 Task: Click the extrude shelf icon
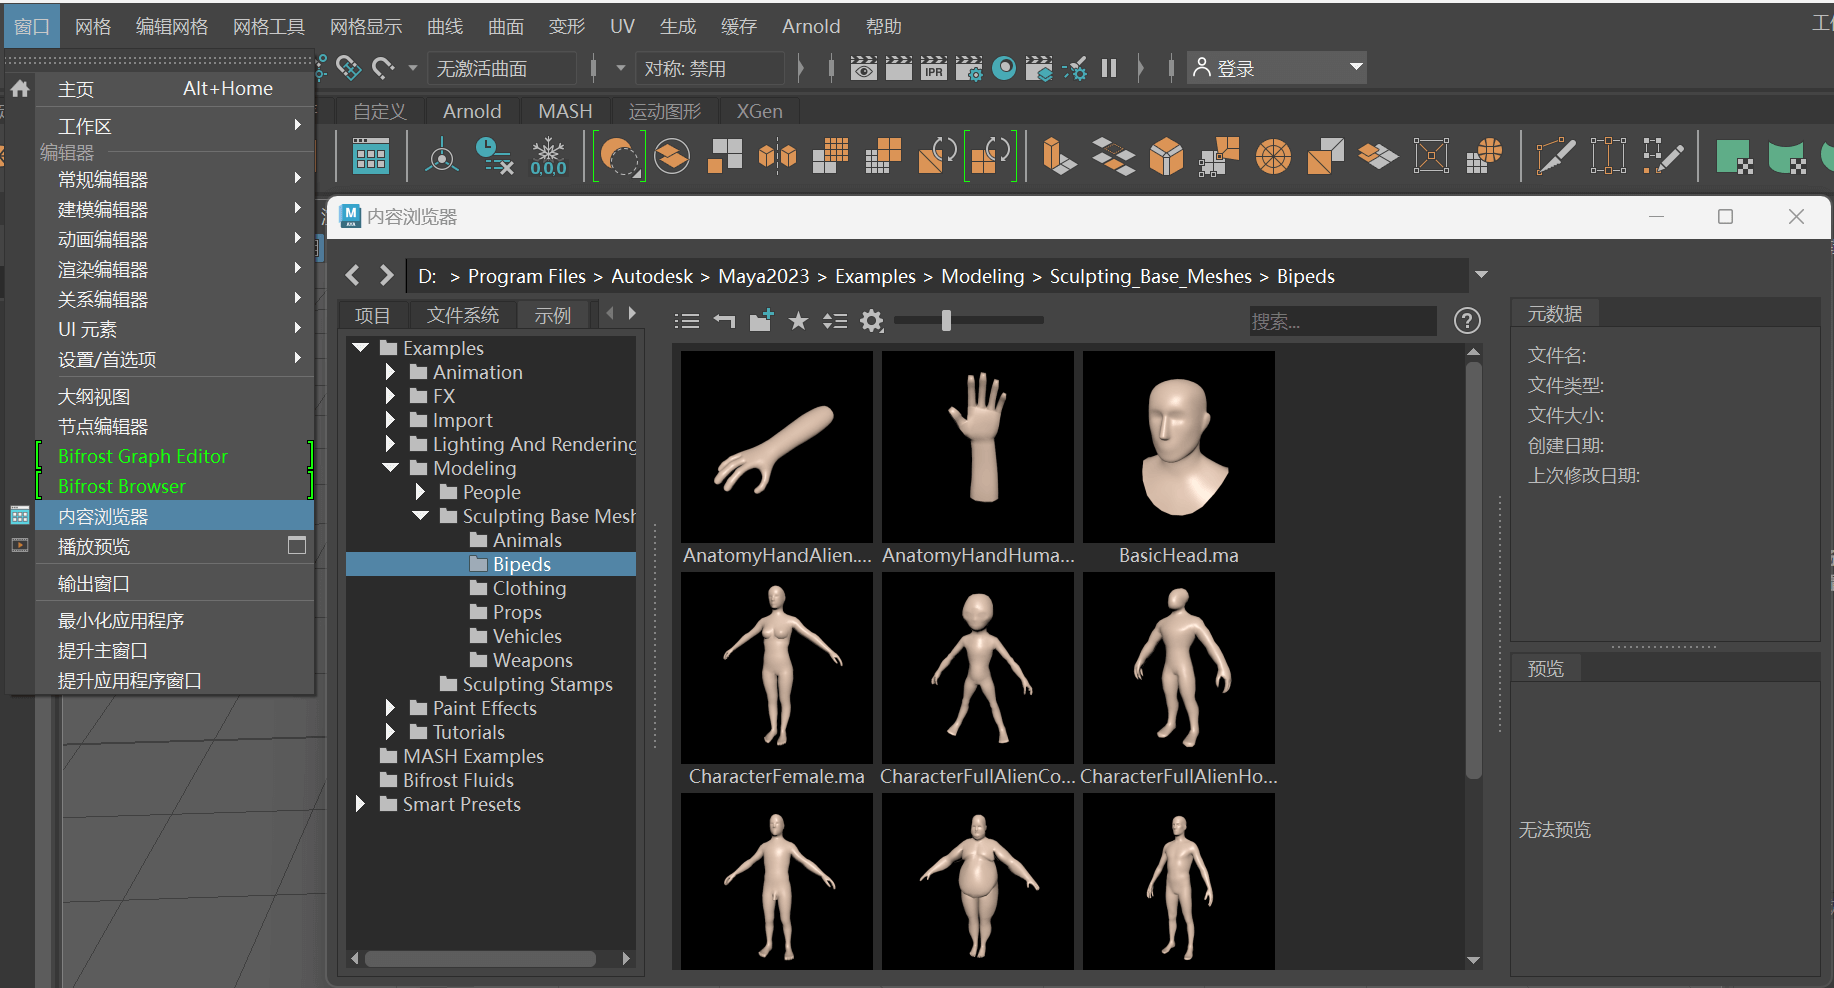(1059, 157)
